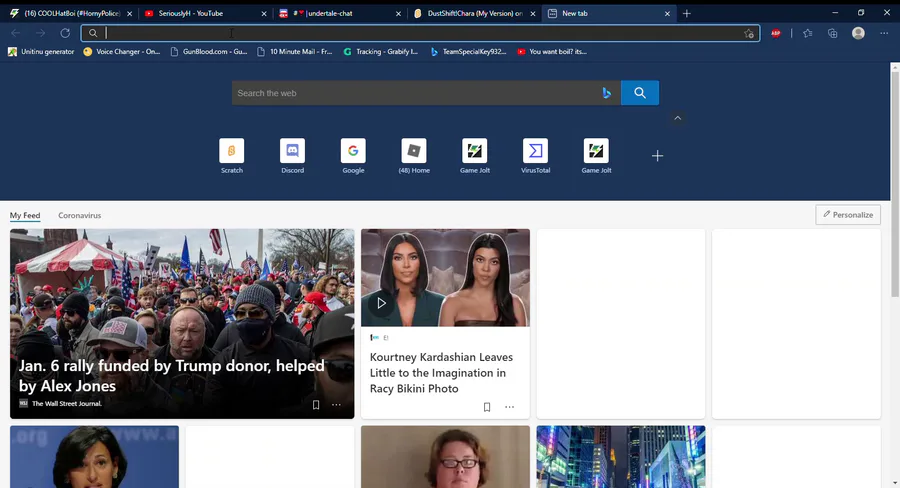The height and width of the screenshot is (488, 900).
Task: Open the GunBlood.com bookmark
Action: pos(210,52)
